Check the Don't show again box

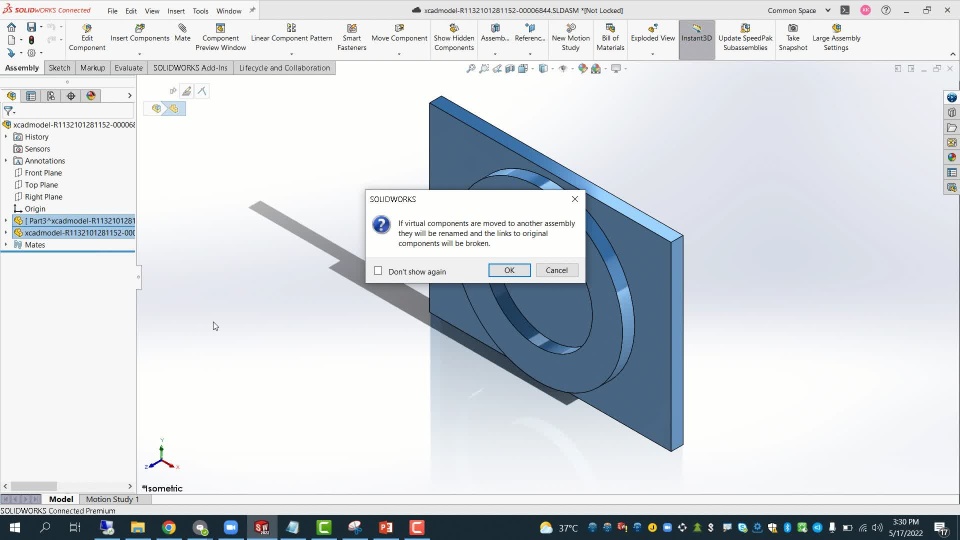pos(378,271)
